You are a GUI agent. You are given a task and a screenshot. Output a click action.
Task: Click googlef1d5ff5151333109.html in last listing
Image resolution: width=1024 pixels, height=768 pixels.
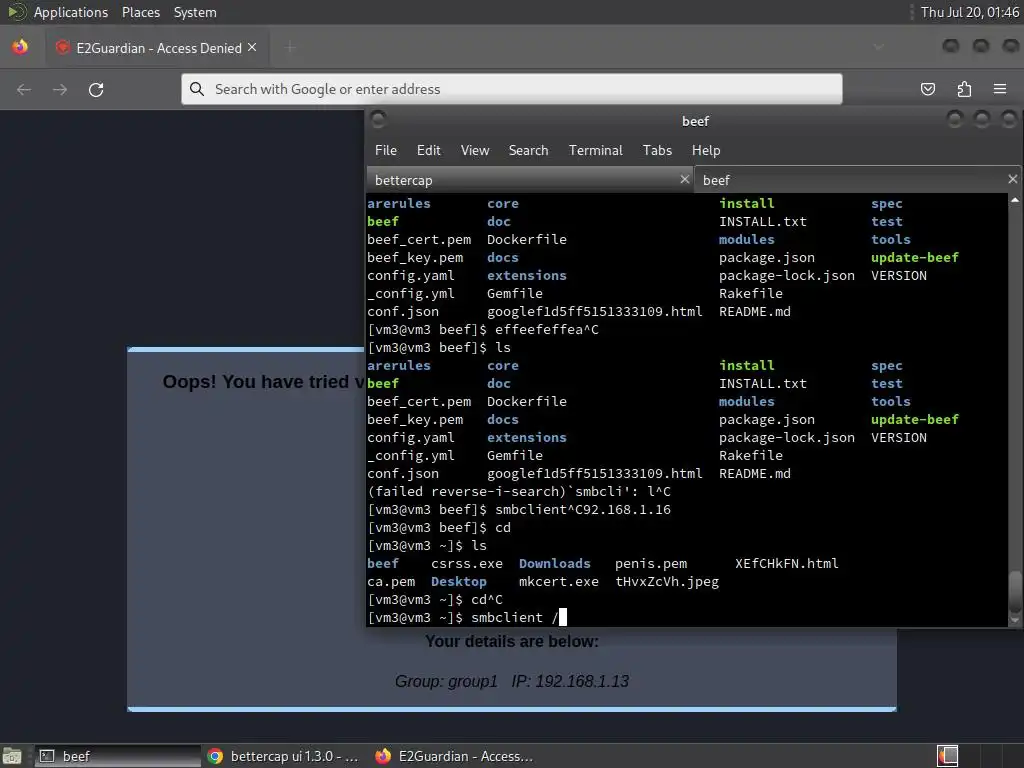pyautogui.click(x=594, y=473)
